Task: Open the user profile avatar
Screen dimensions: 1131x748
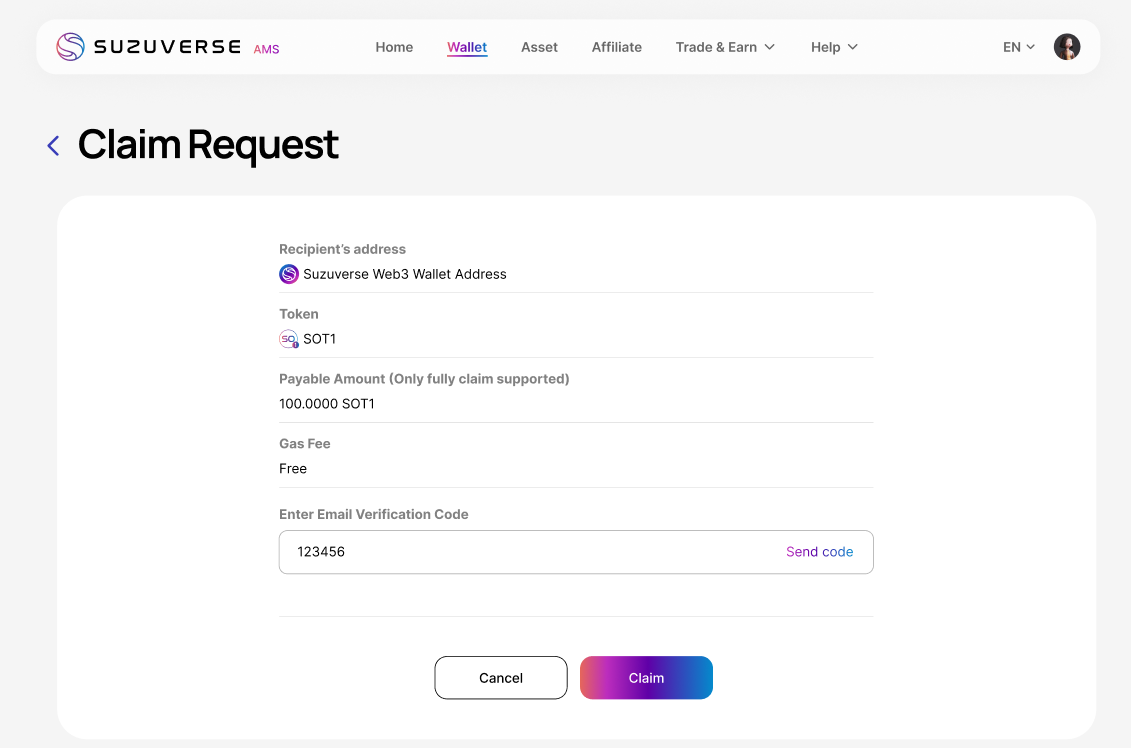Action: click(x=1067, y=47)
